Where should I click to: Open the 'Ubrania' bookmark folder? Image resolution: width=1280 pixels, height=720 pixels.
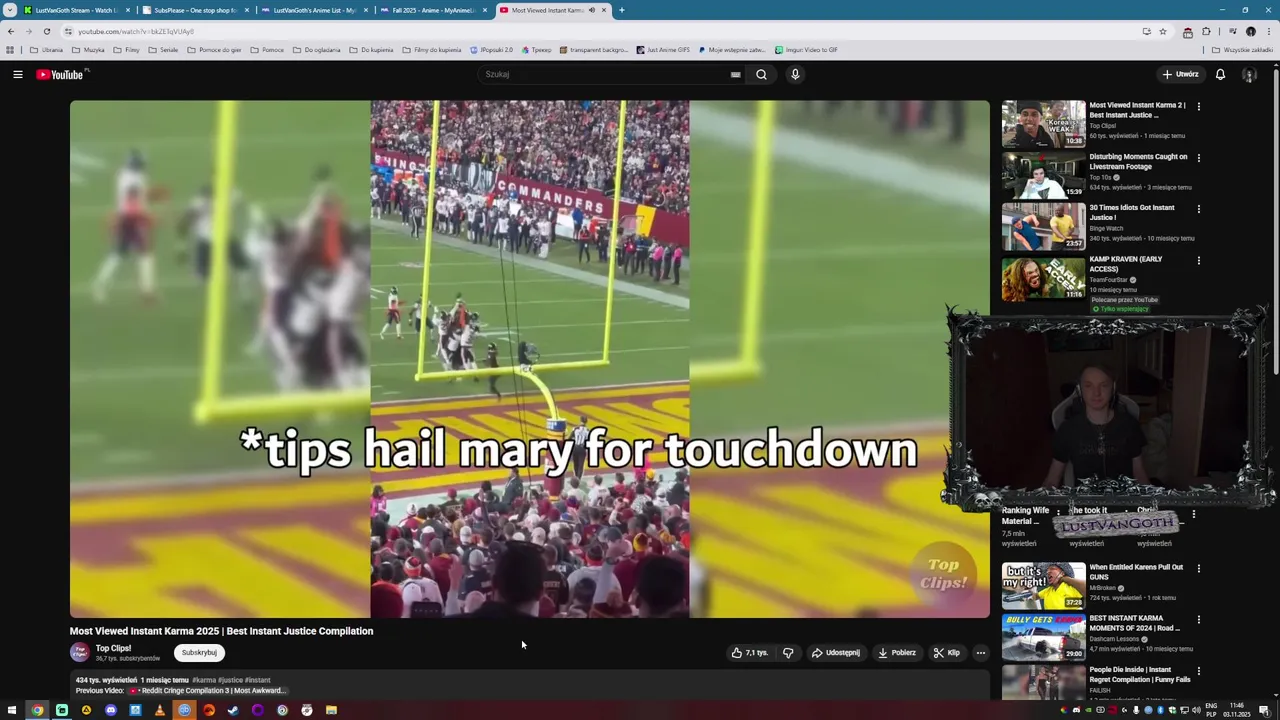click(46, 49)
